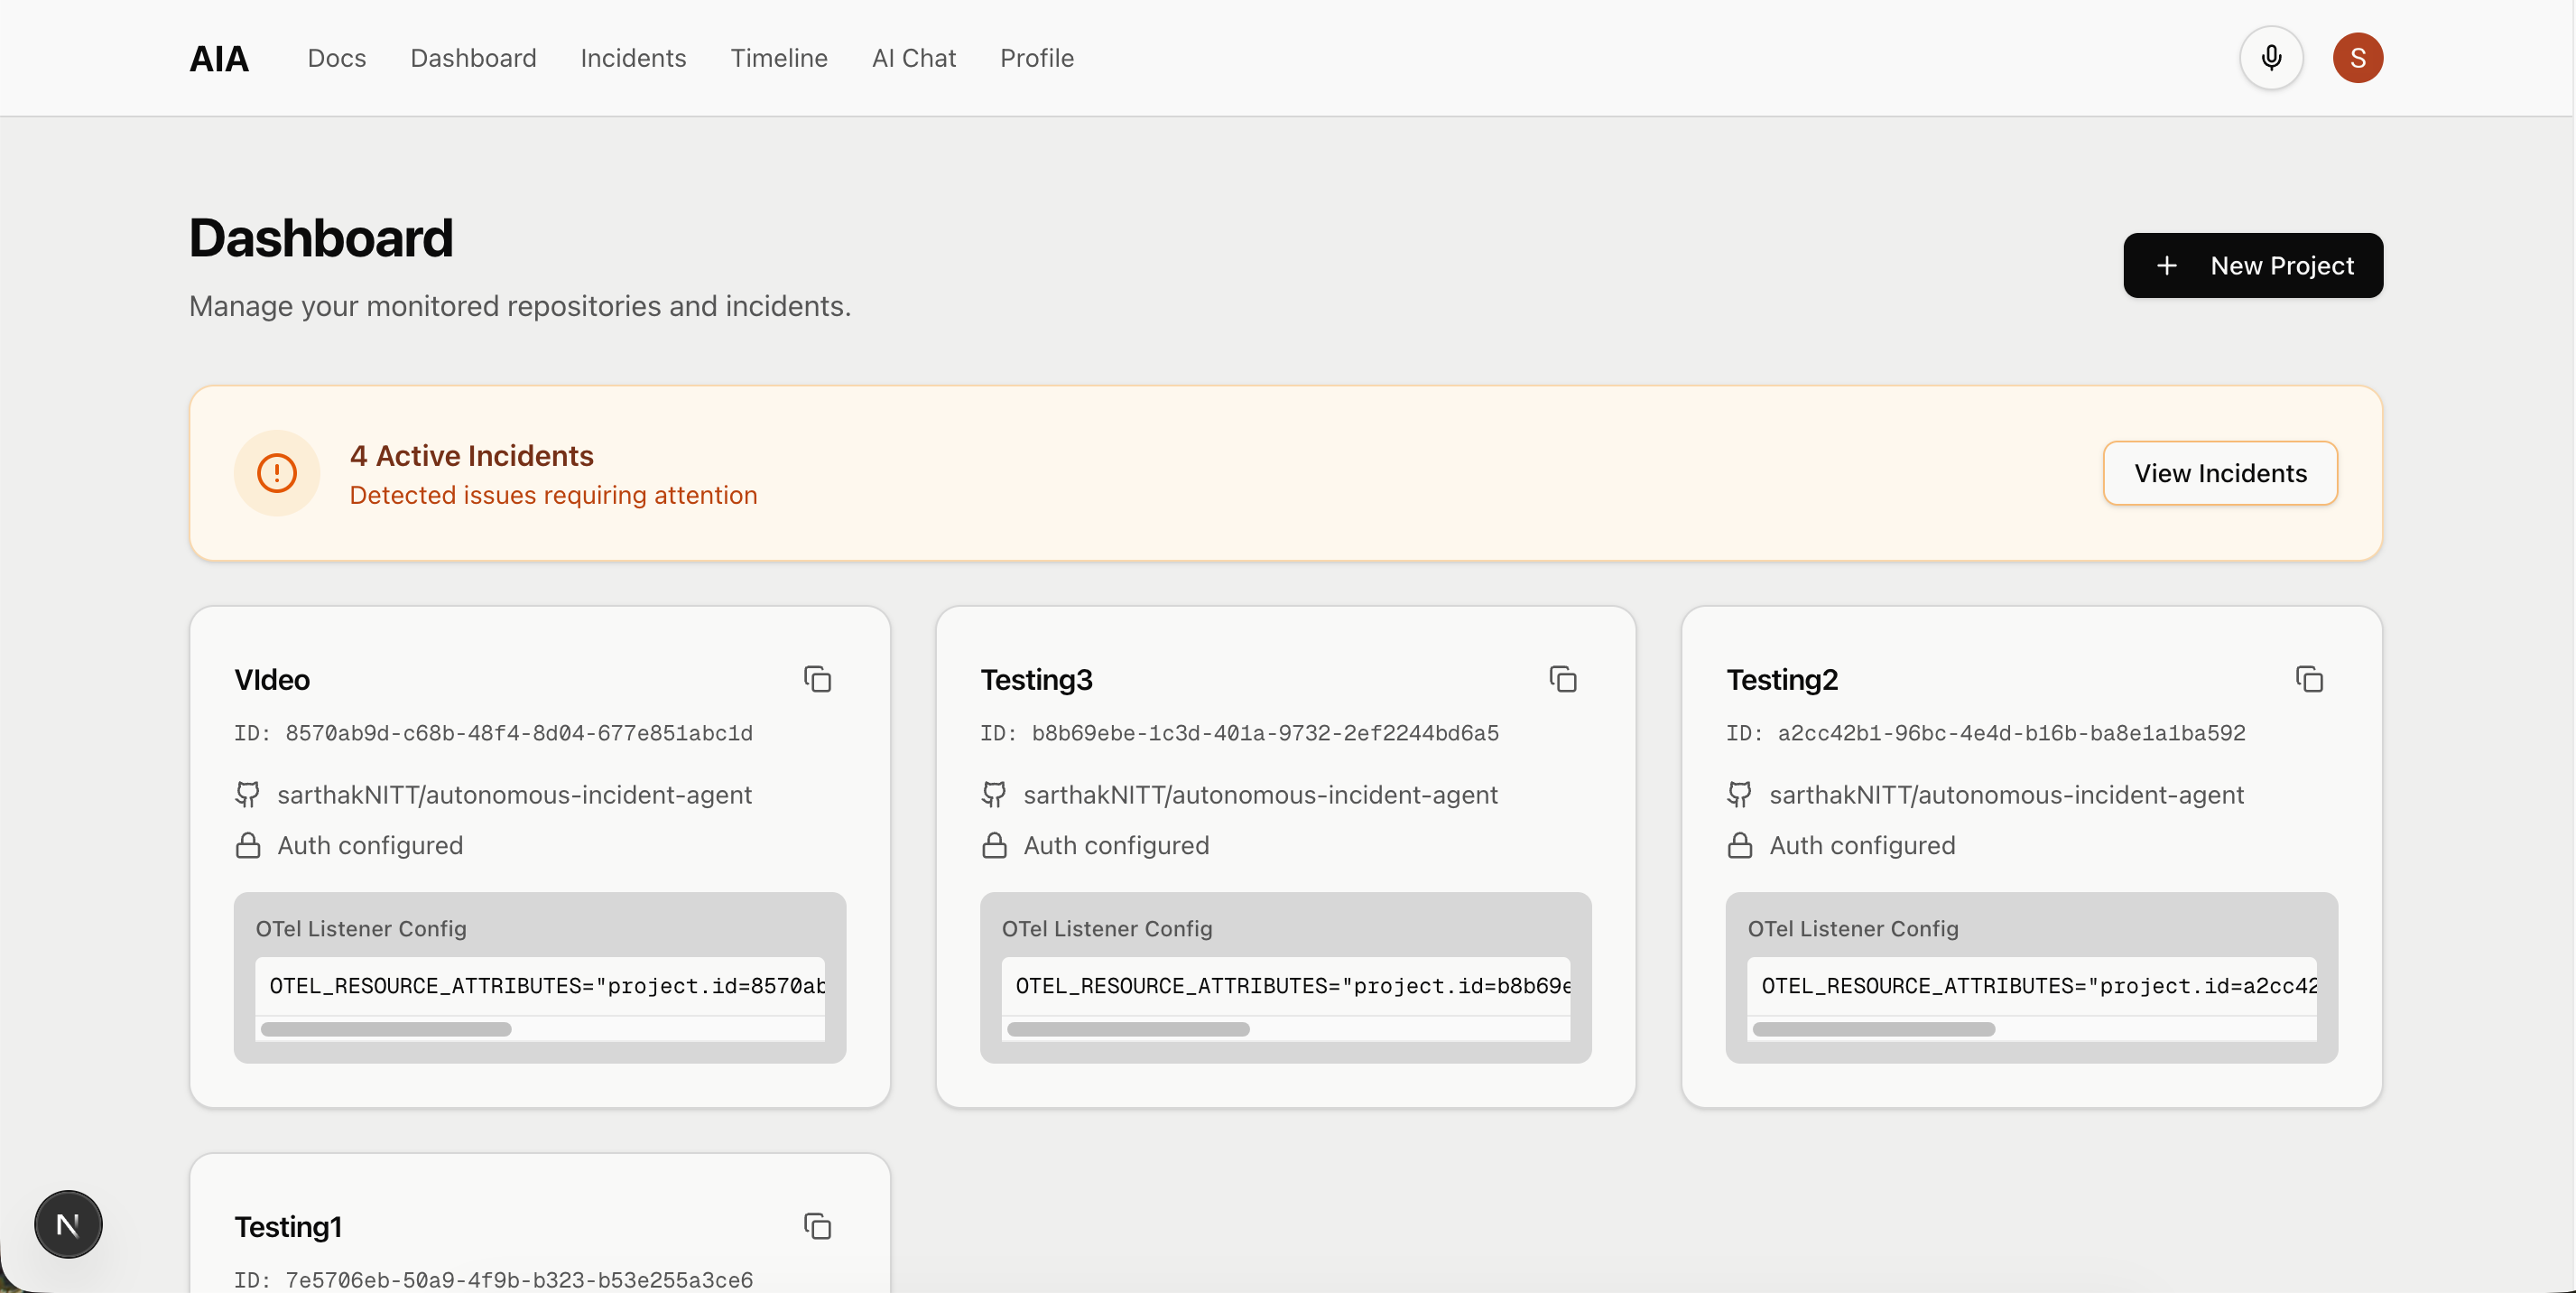Copy the Testing3 project ID

pyautogui.click(x=1562, y=679)
